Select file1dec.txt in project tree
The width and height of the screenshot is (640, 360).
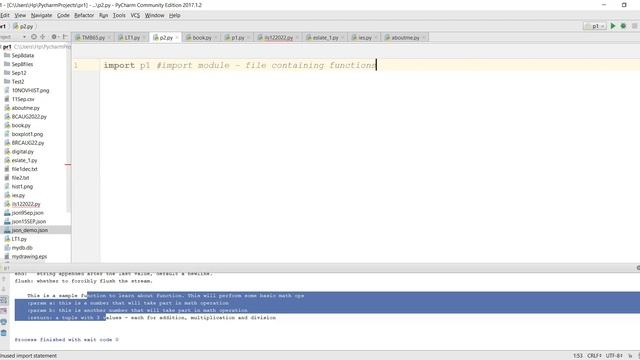(21, 169)
